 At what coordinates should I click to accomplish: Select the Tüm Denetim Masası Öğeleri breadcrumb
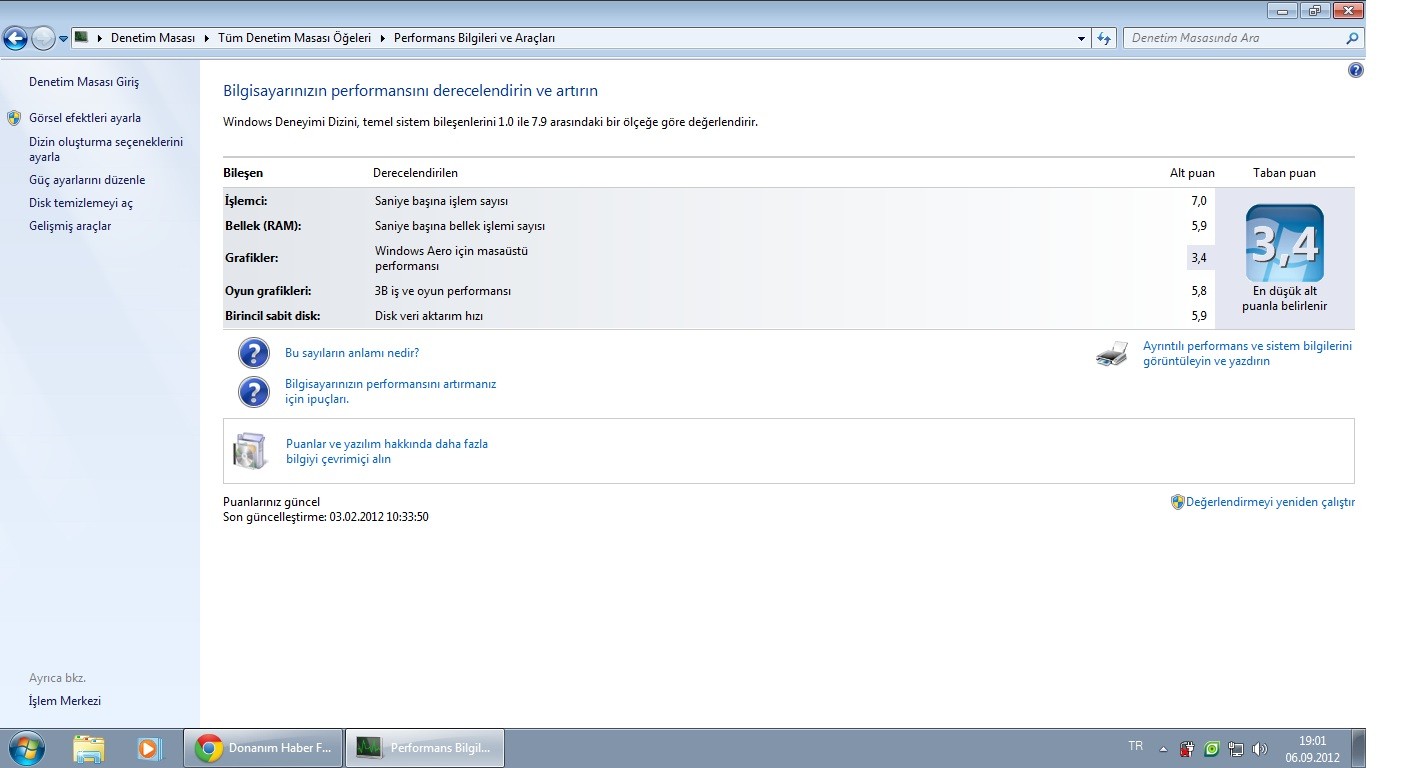(x=294, y=38)
